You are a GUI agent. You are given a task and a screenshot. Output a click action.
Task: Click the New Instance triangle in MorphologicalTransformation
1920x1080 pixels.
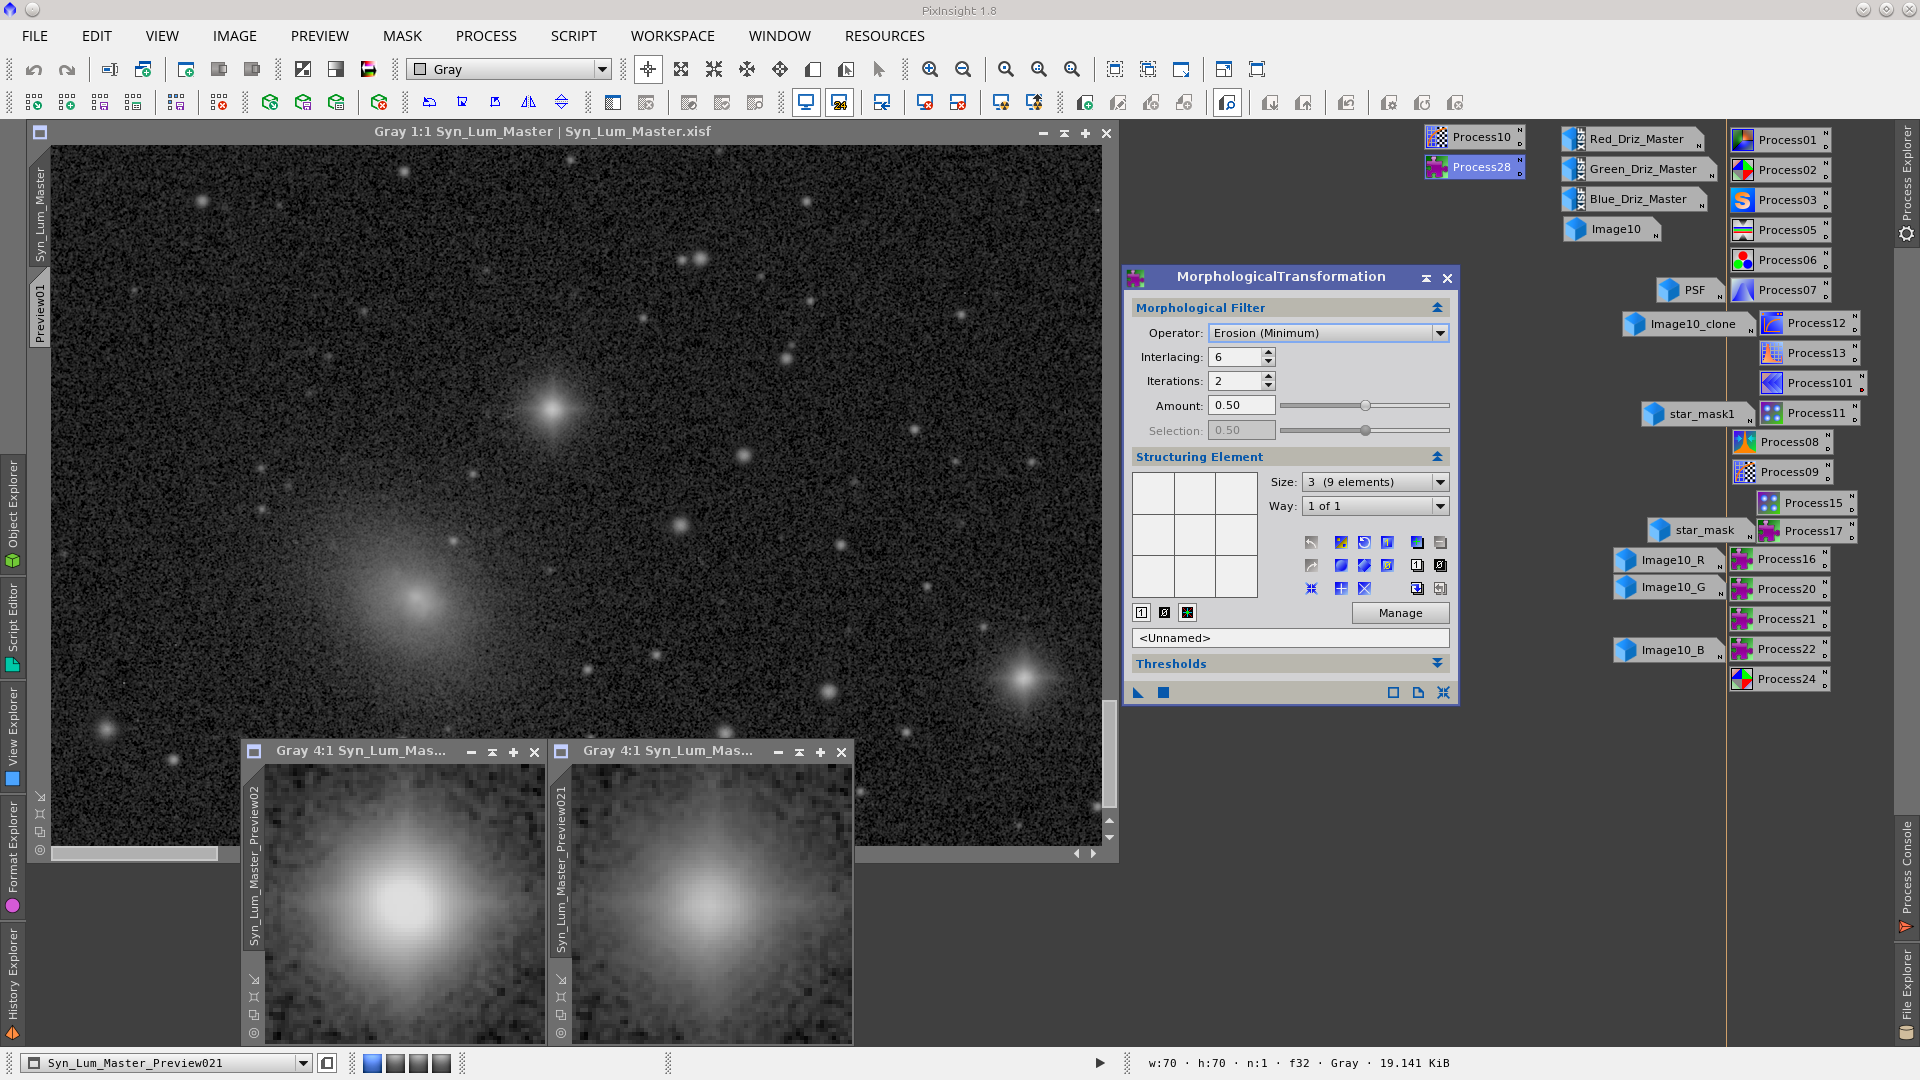(x=1138, y=692)
